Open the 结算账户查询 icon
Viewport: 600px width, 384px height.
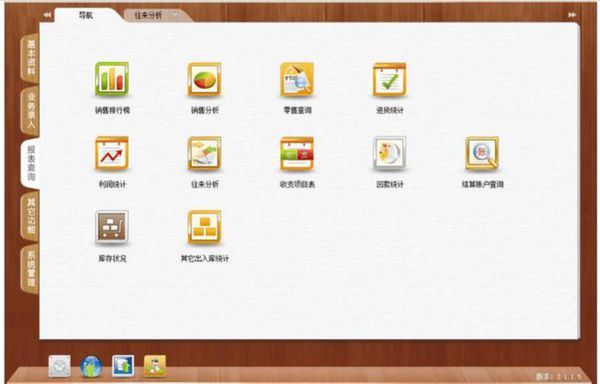482,153
